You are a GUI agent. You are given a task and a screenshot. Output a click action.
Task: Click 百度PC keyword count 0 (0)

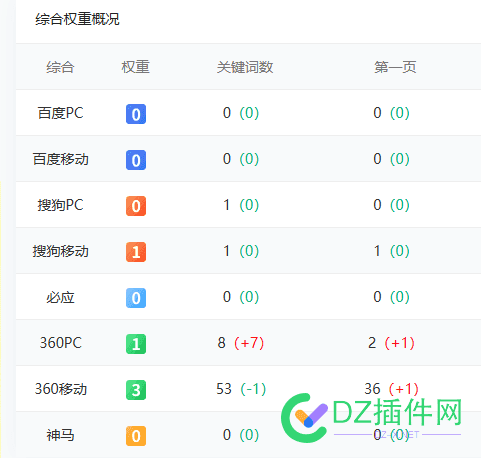tap(241, 113)
